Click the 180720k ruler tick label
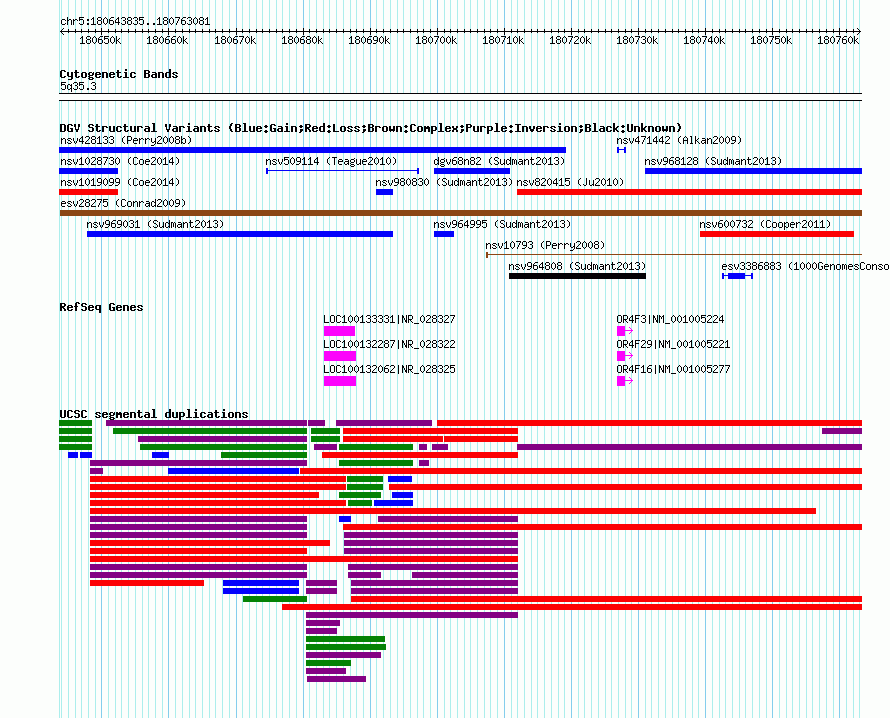890x718 pixels. 570,40
